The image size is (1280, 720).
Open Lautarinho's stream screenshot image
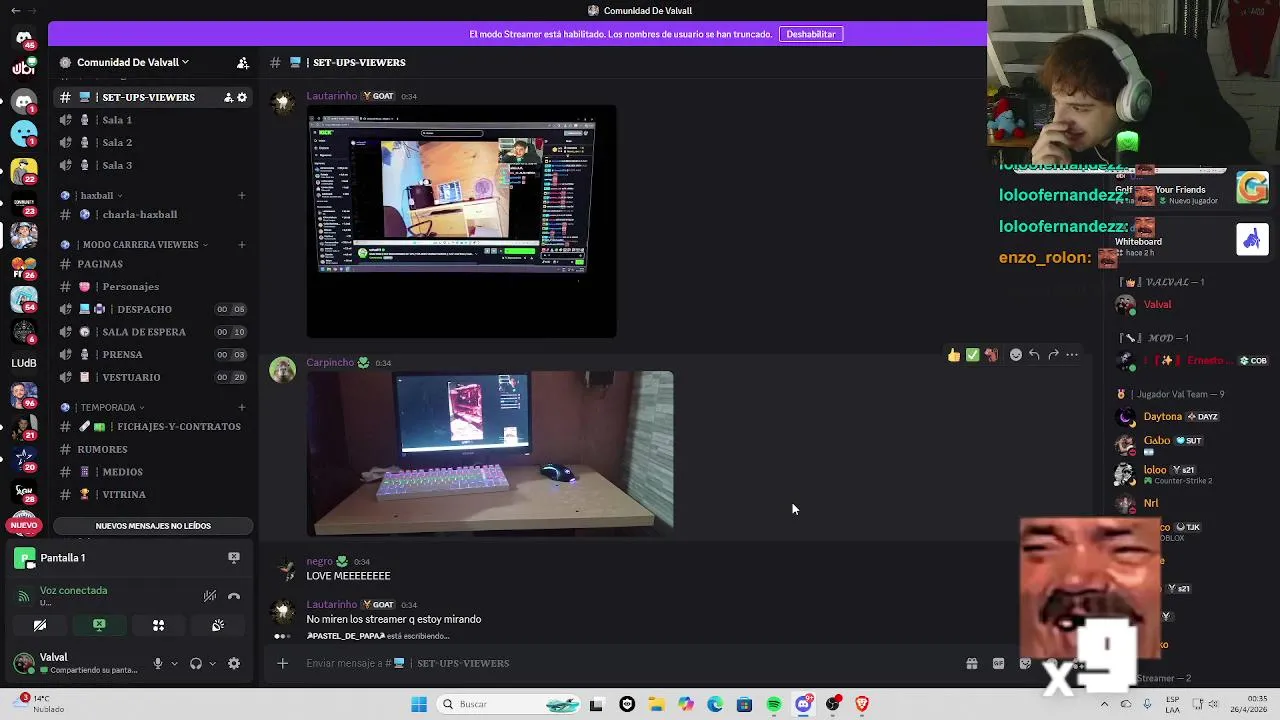click(x=461, y=221)
